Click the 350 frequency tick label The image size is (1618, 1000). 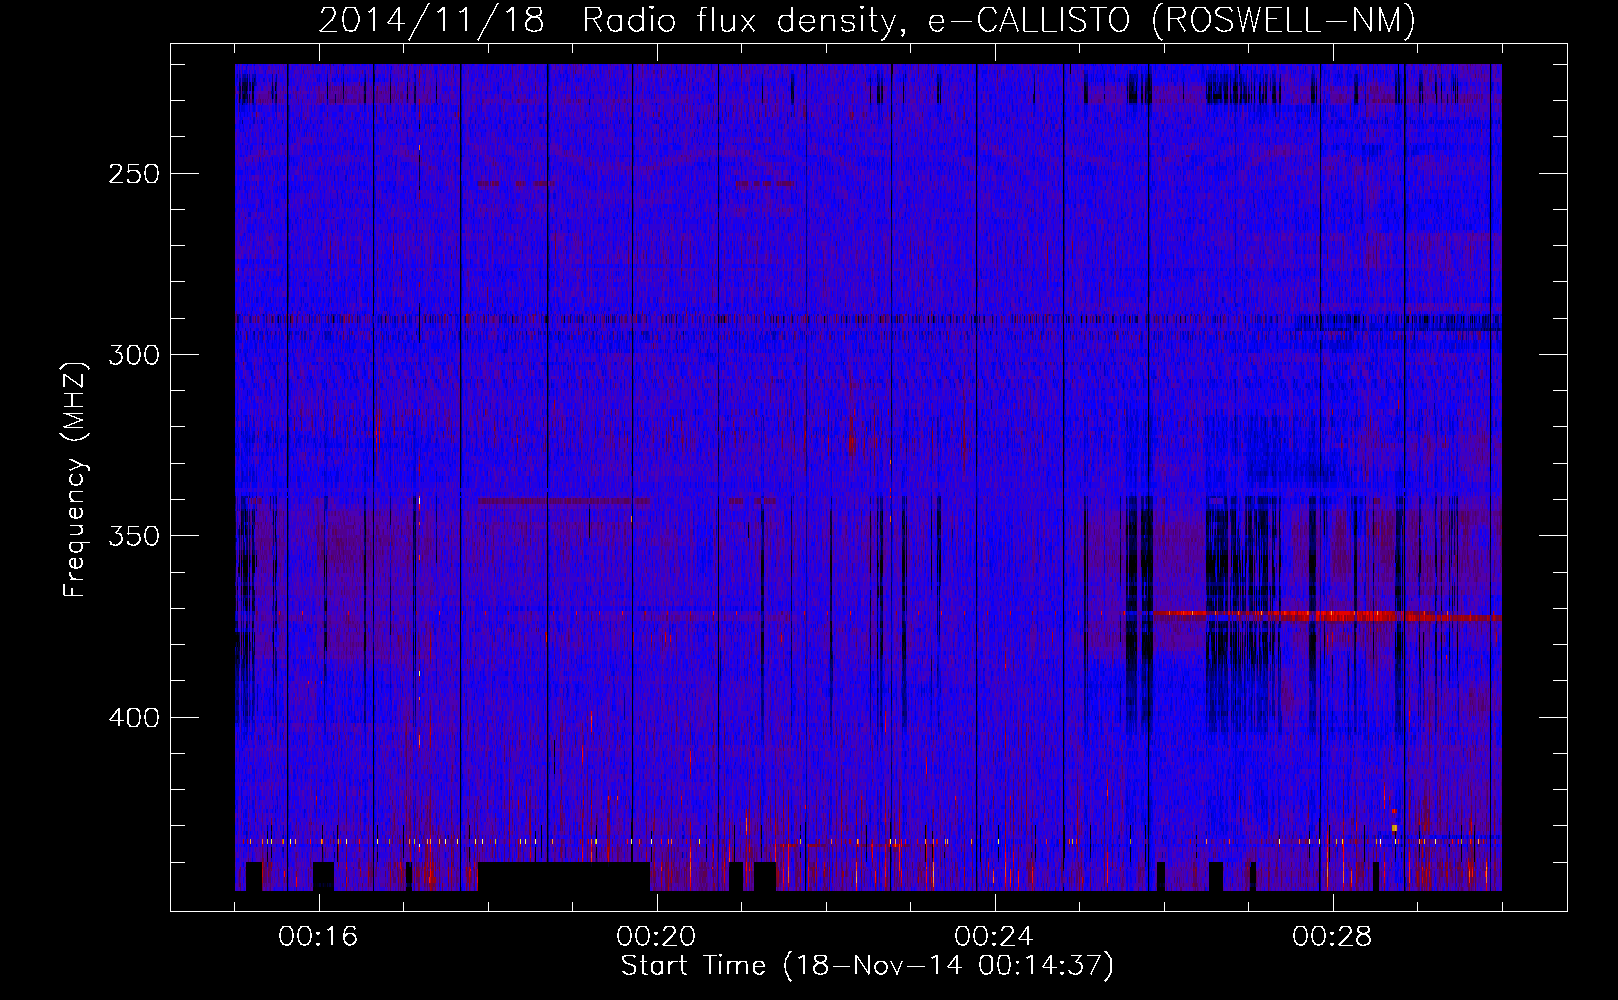[134, 537]
